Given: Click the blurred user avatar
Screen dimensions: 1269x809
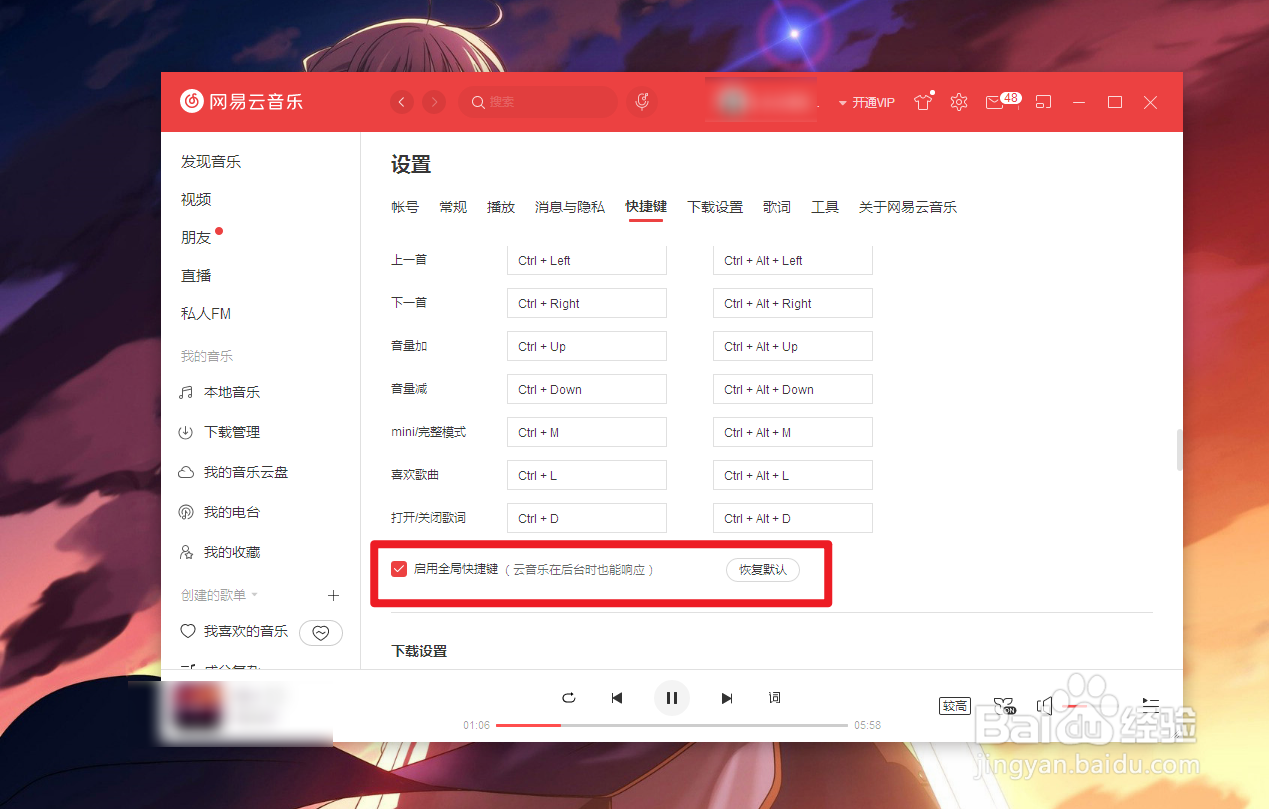Looking at the screenshot, I should [734, 101].
